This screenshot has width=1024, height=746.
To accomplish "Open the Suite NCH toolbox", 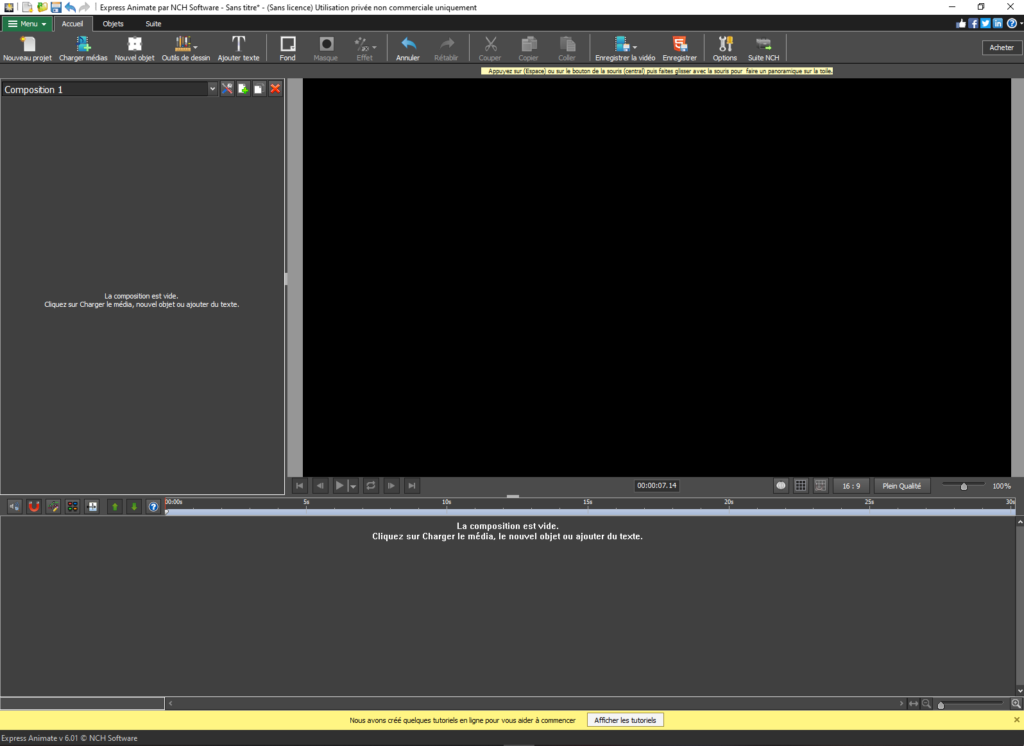I will 763,48.
